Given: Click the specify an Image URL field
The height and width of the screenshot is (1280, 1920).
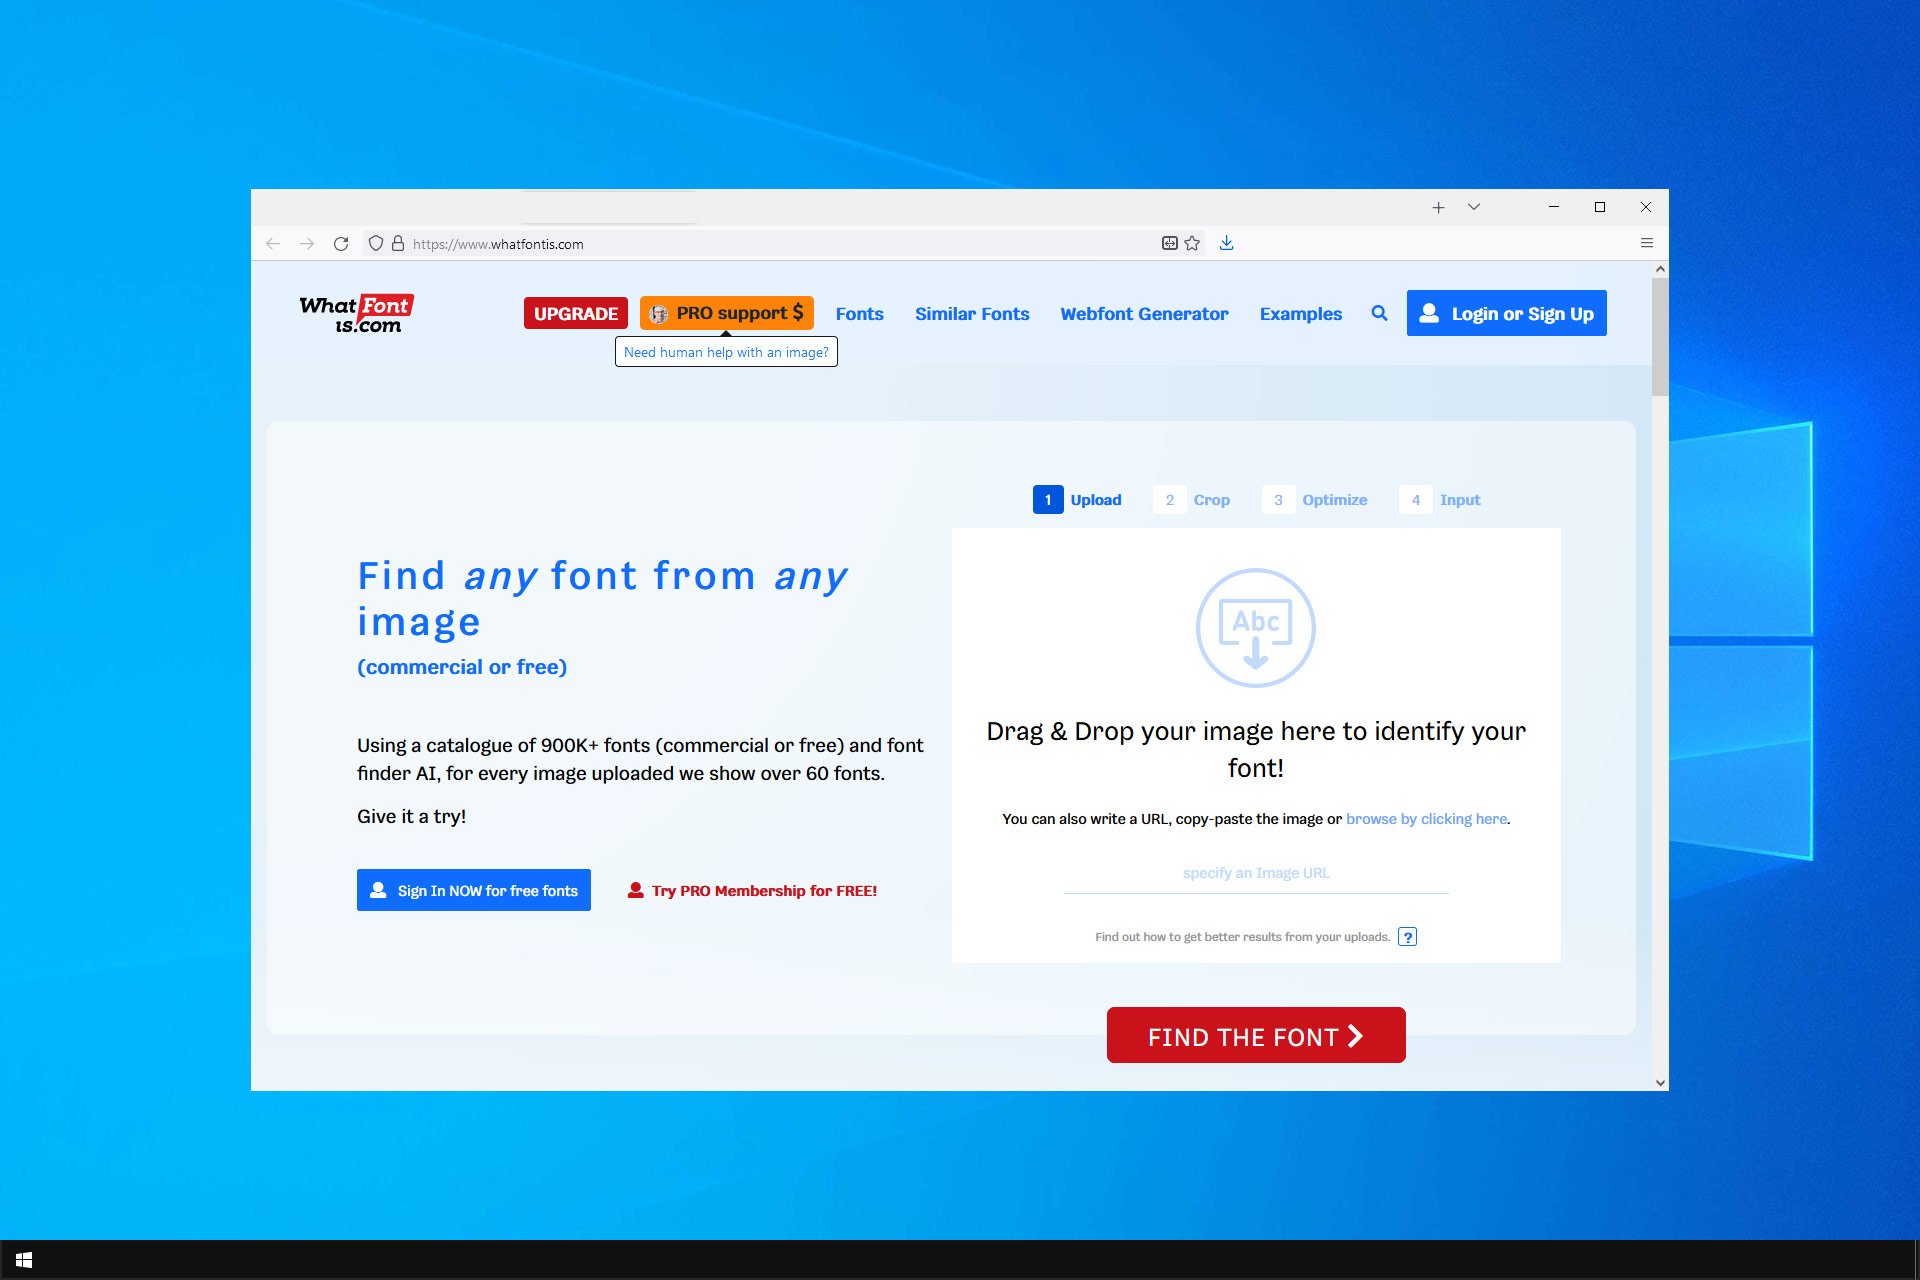Looking at the screenshot, I should (1256, 873).
